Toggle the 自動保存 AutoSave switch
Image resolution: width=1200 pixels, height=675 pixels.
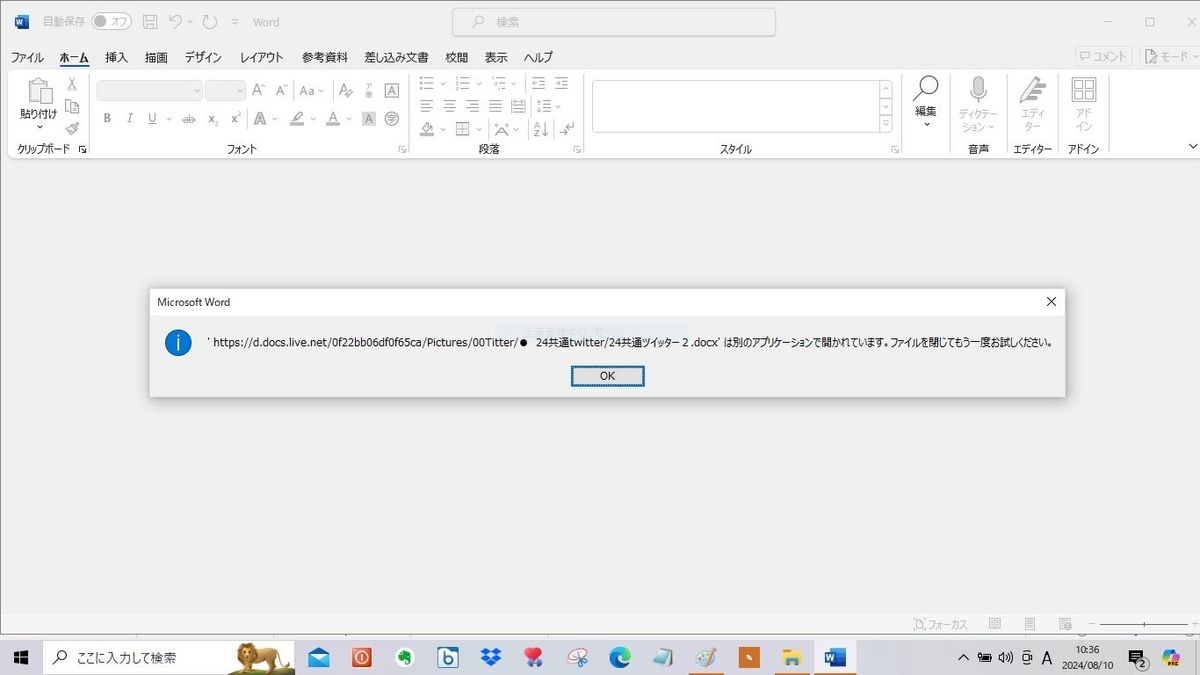(x=112, y=21)
